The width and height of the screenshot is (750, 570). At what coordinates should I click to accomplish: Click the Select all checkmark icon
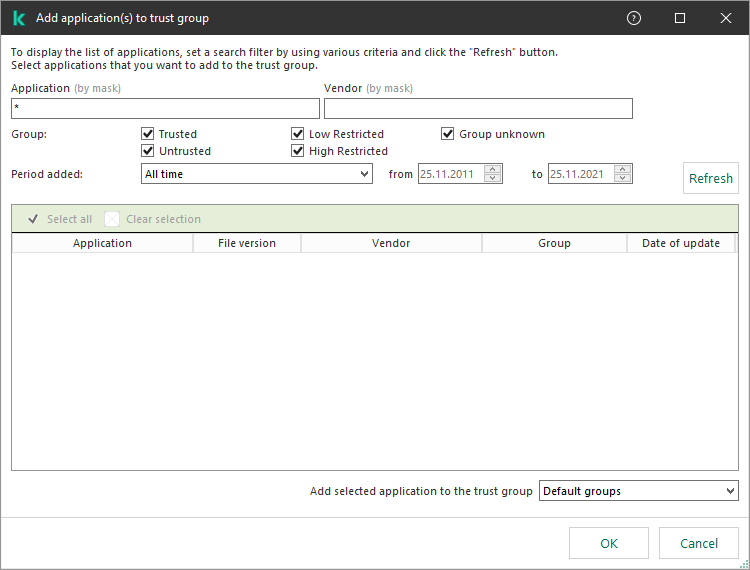(33, 219)
